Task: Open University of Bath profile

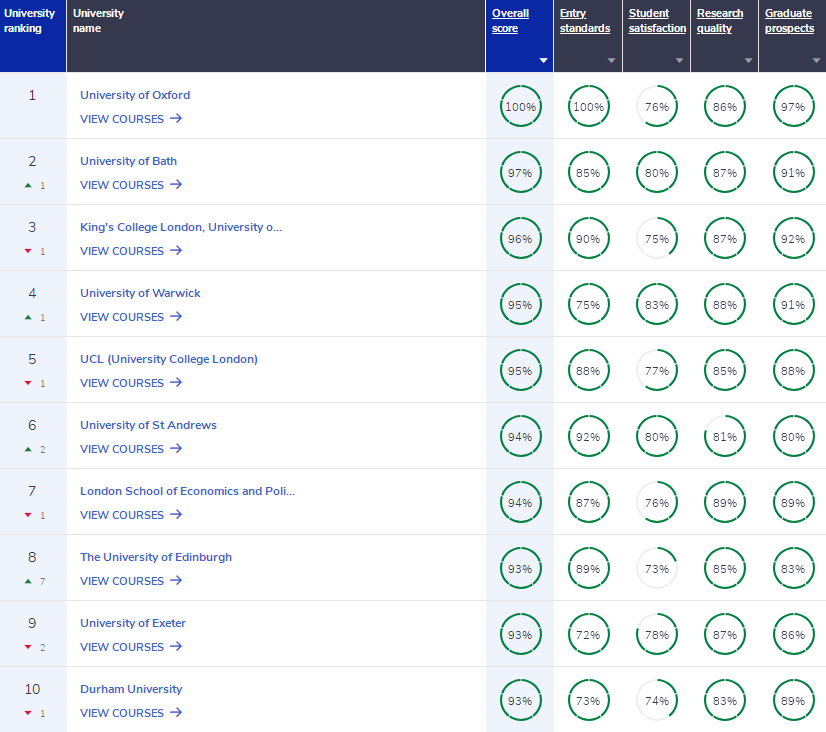Action: tap(129, 161)
